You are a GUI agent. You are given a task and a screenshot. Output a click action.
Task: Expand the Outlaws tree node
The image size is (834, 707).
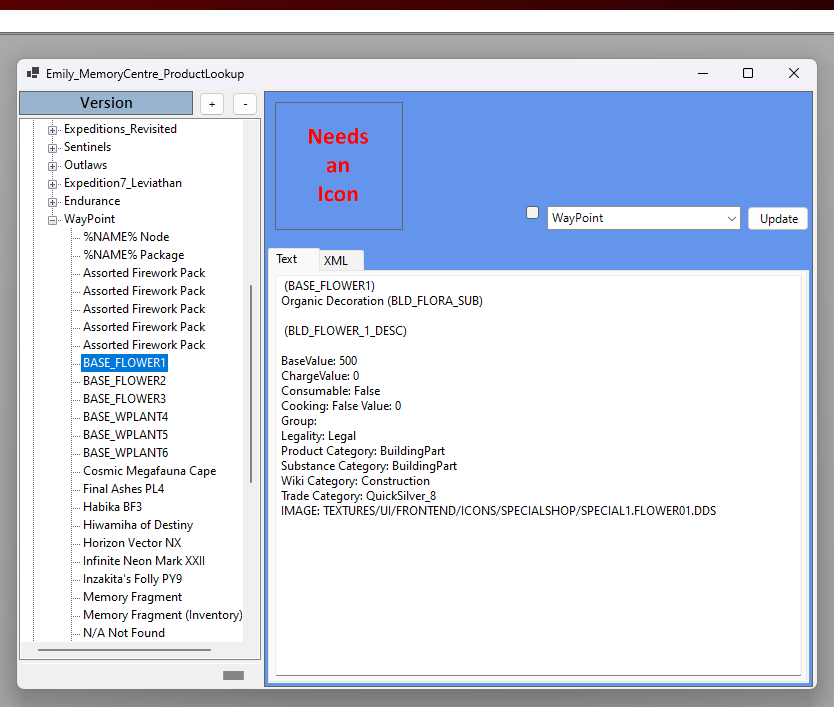click(x=52, y=166)
